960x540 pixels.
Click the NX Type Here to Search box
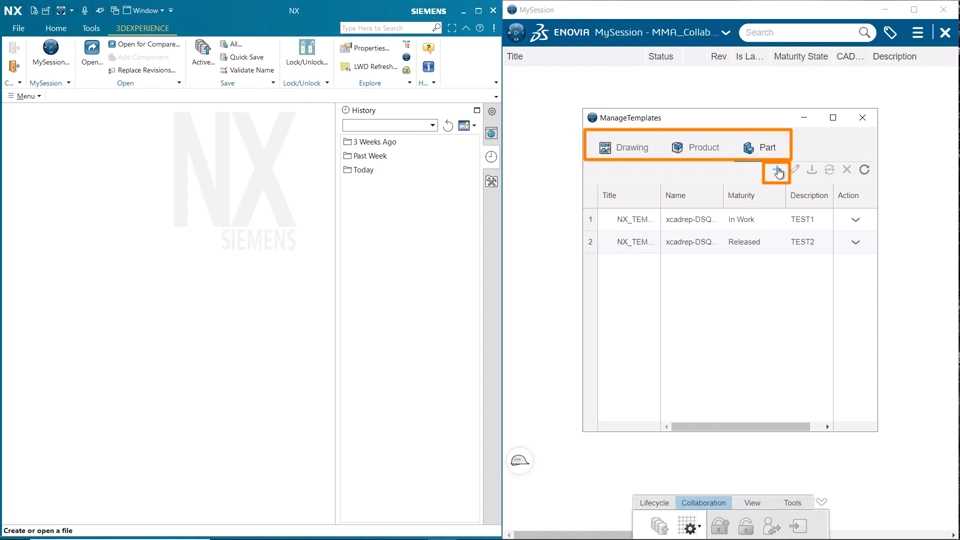click(386, 28)
